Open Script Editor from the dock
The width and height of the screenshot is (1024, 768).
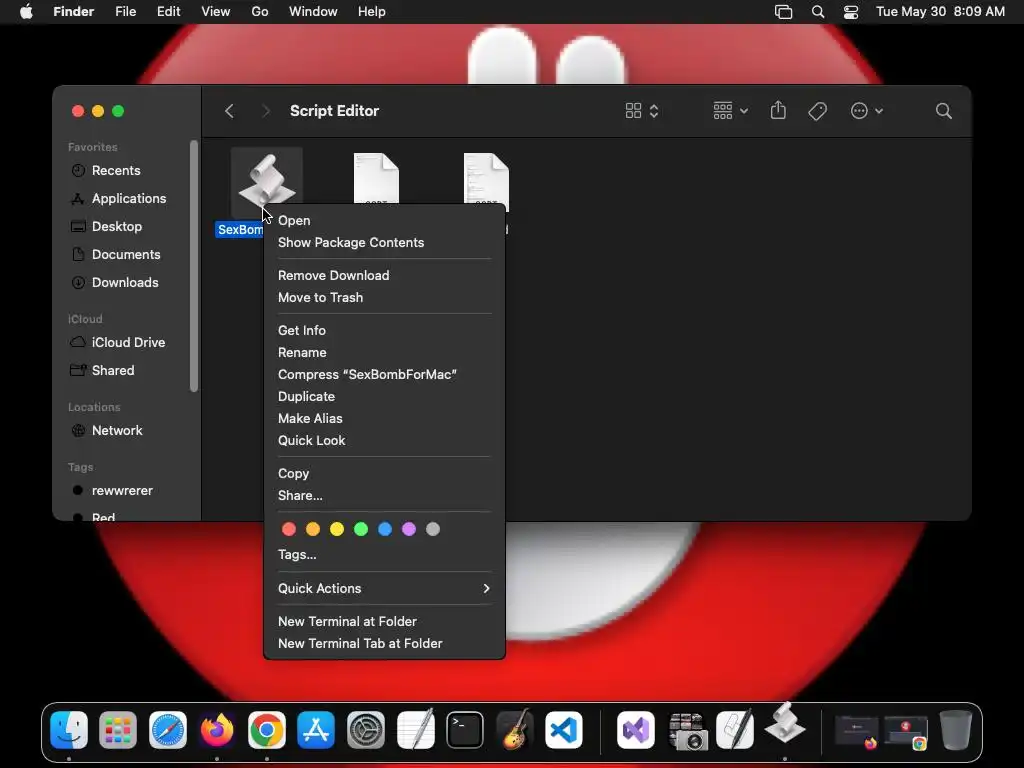(x=735, y=729)
